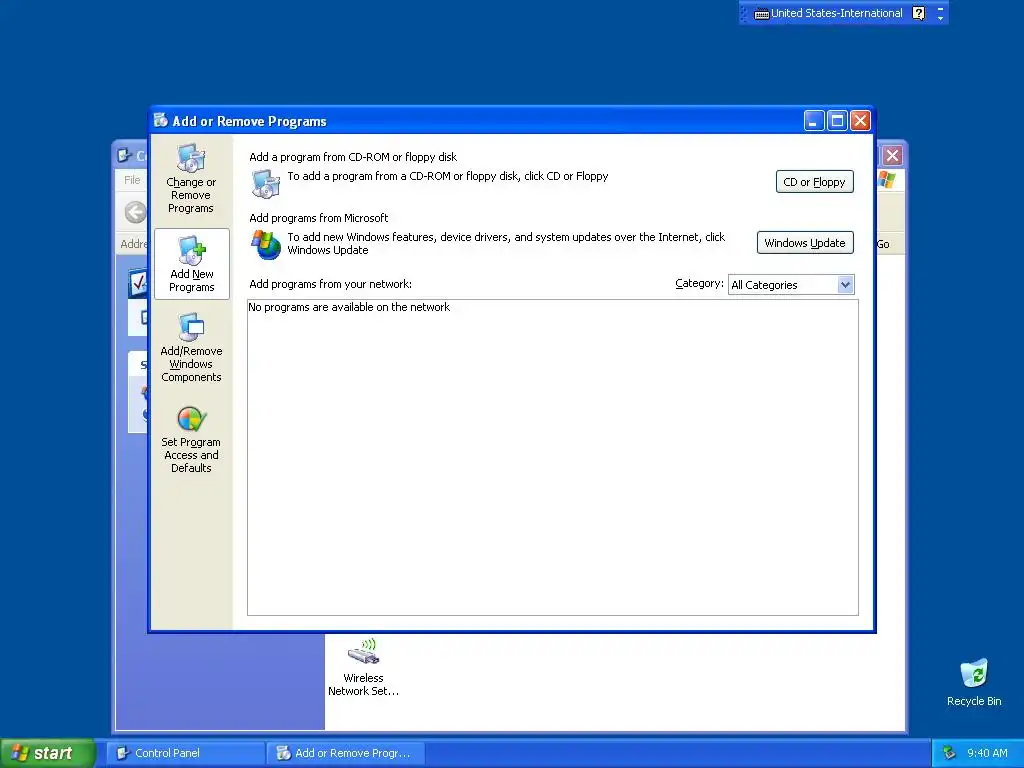The height and width of the screenshot is (768, 1024).
Task: Close the Control Panel window behind
Action: click(892, 155)
